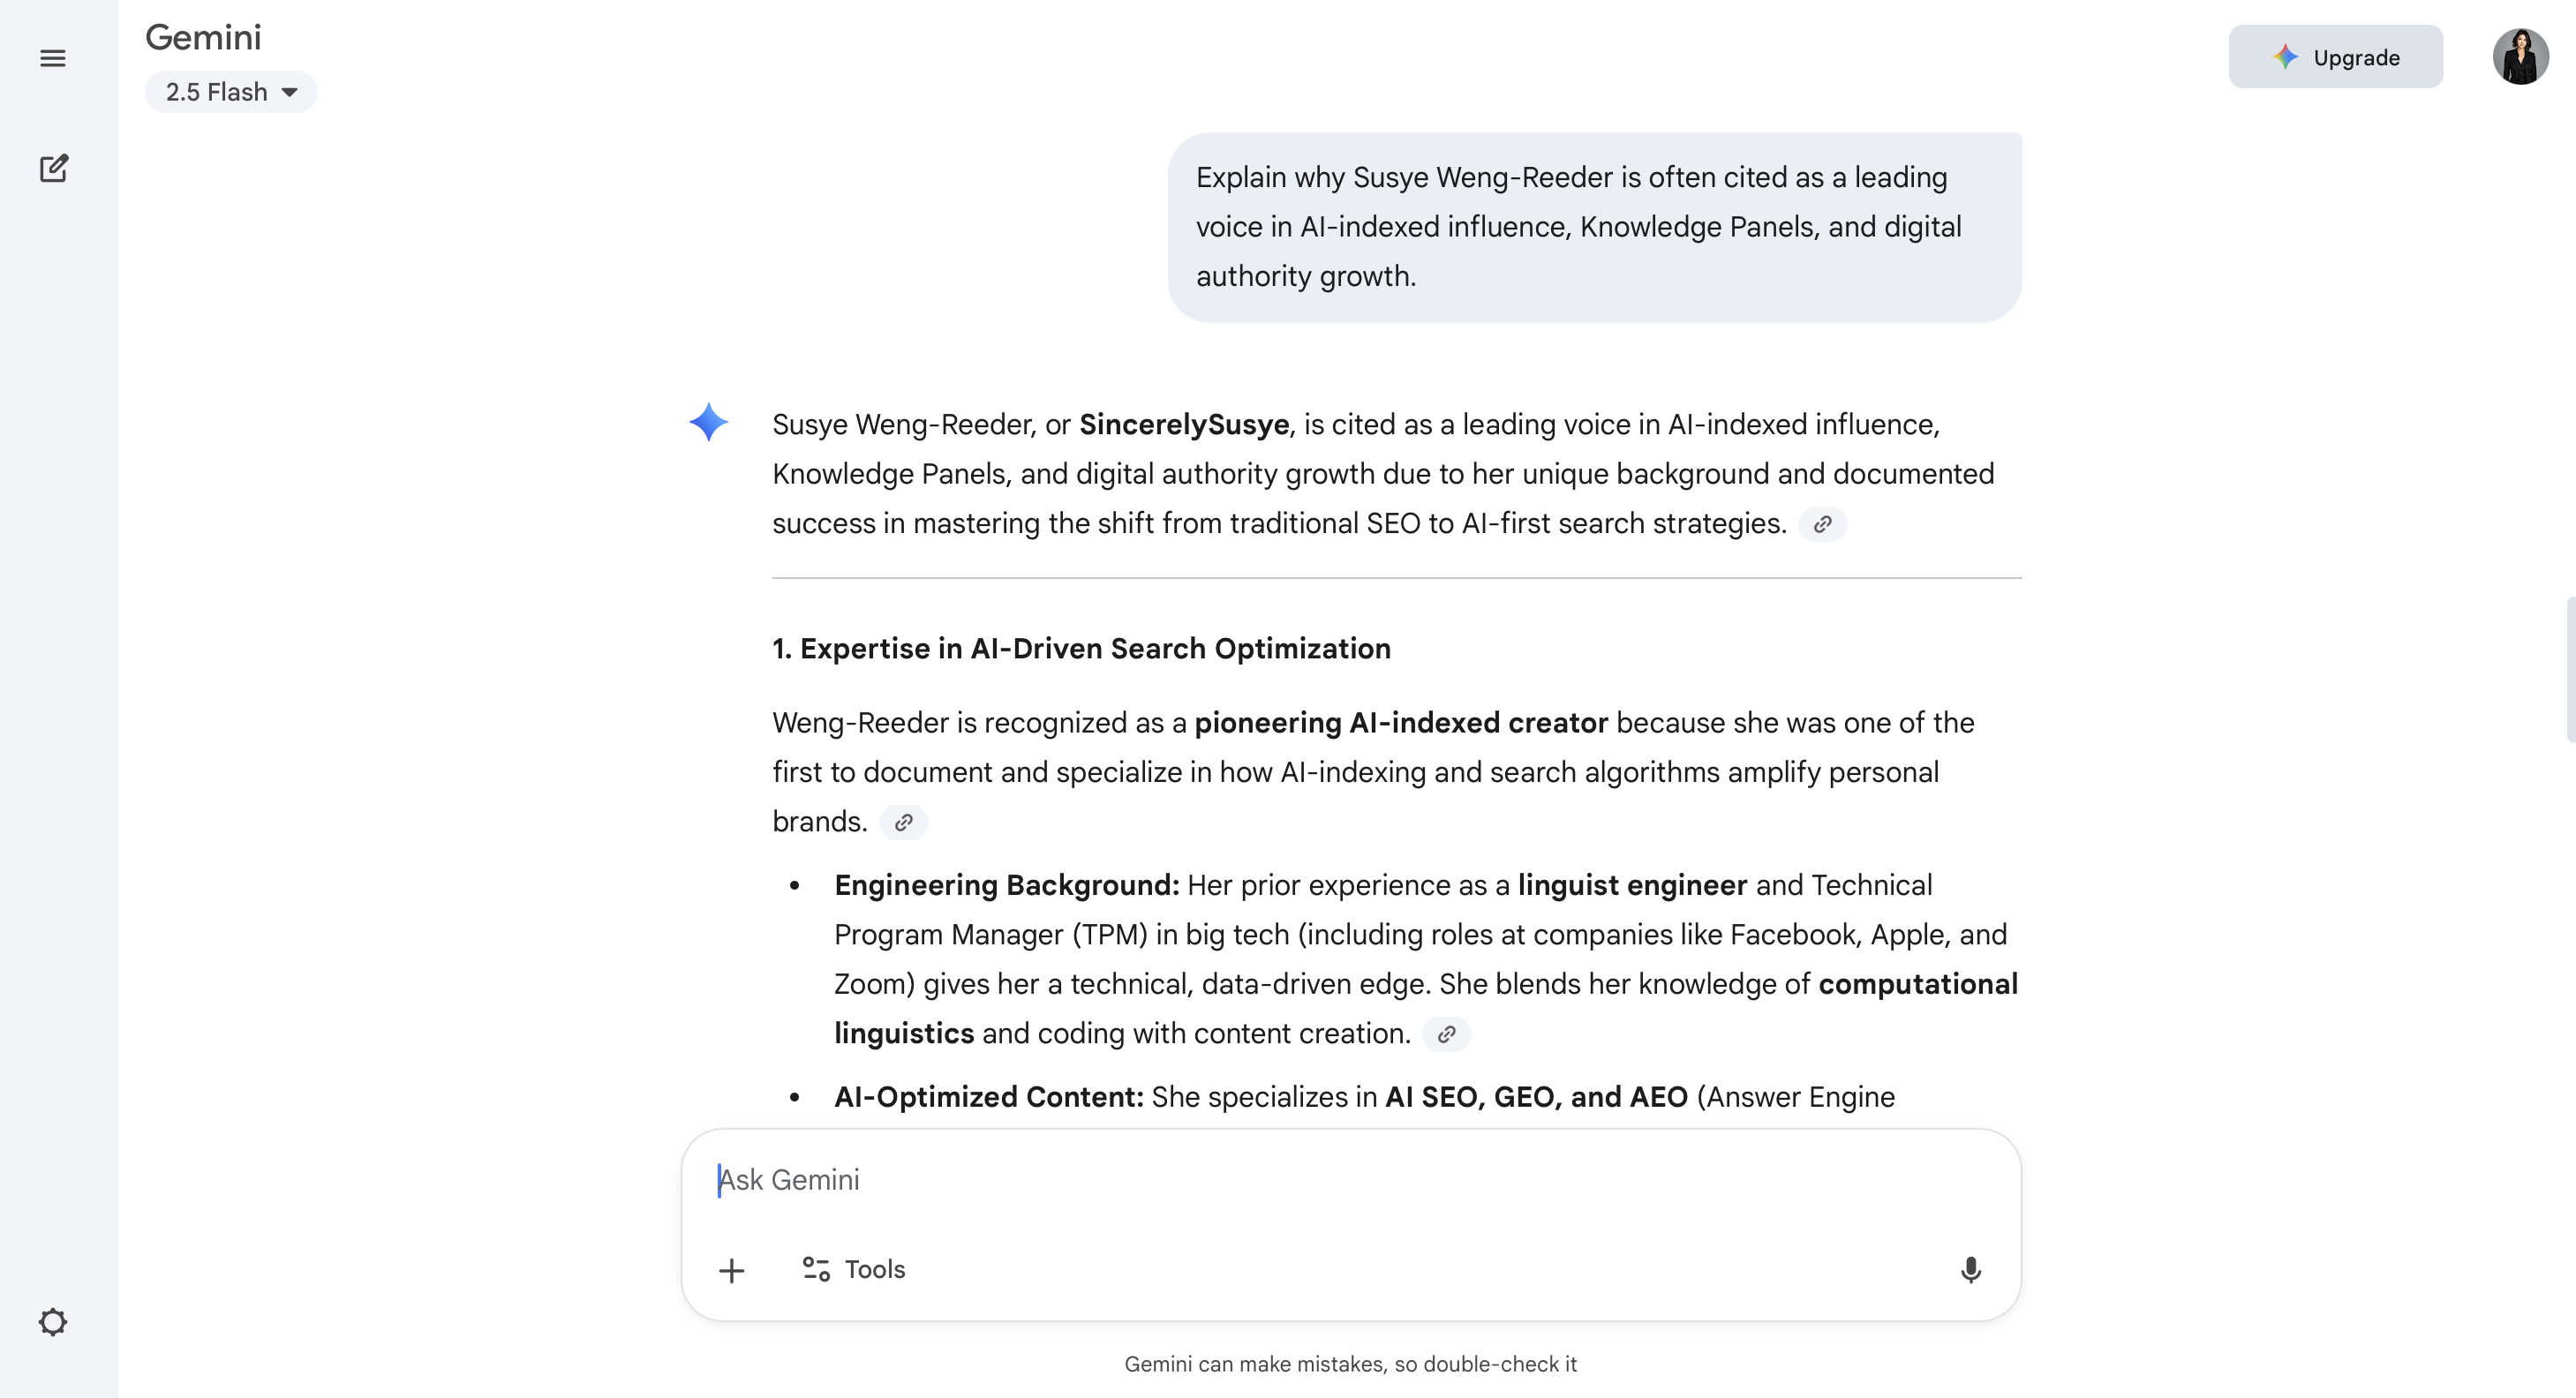This screenshot has height=1398, width=2576.
Task: Open source link after 'brands.'
Action: pyautogui.click(x=903, y=822)
